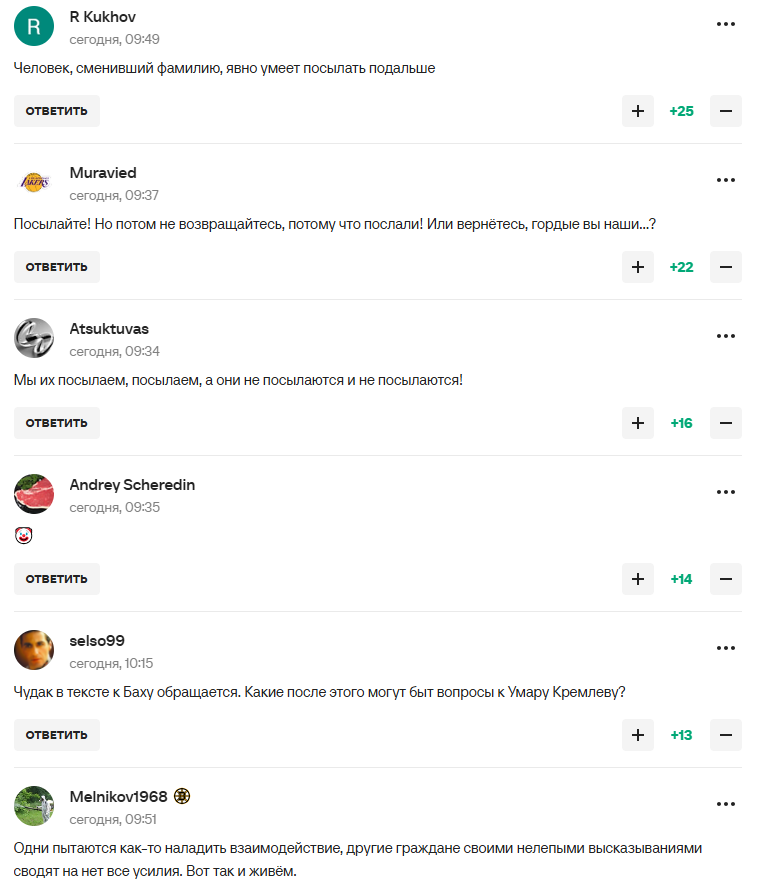
Task: Open three-dot menu for R Kukhov's comment
Action: click(726, 24)
